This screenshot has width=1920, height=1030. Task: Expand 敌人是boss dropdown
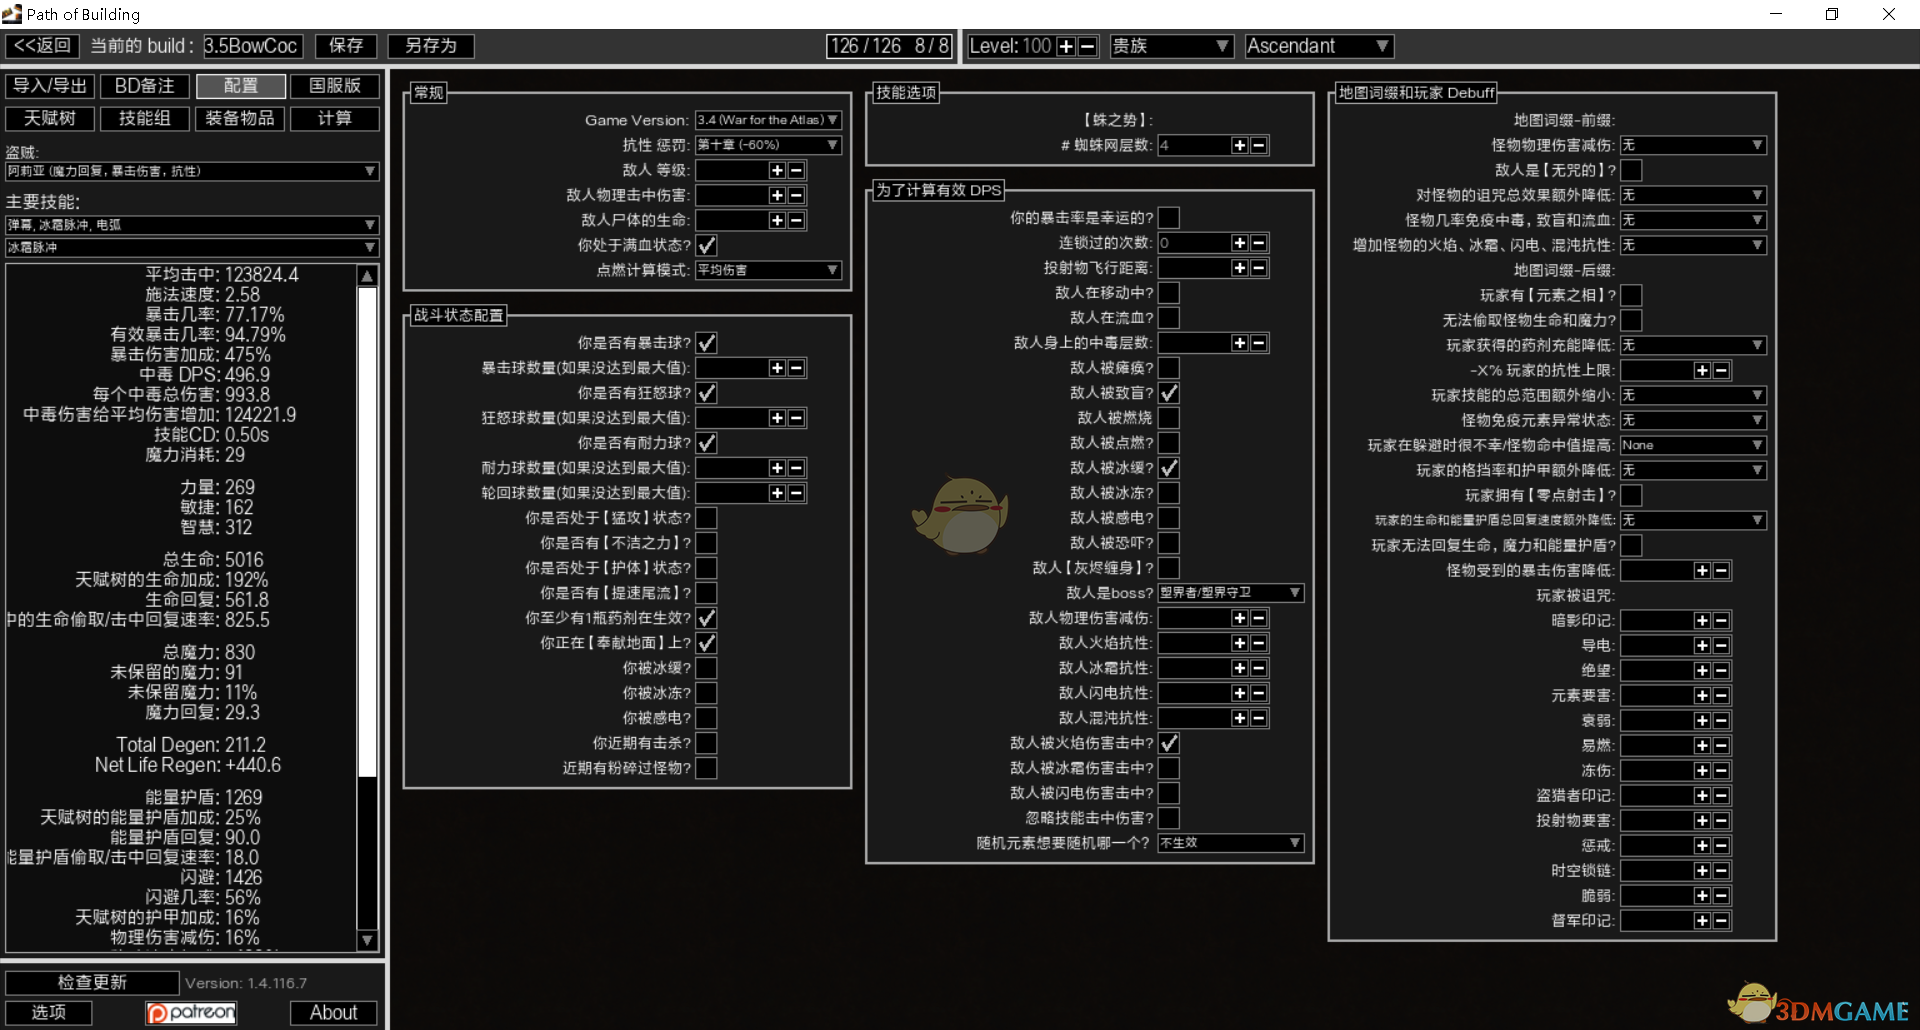pyautogui.click(x=1230, y=593)
